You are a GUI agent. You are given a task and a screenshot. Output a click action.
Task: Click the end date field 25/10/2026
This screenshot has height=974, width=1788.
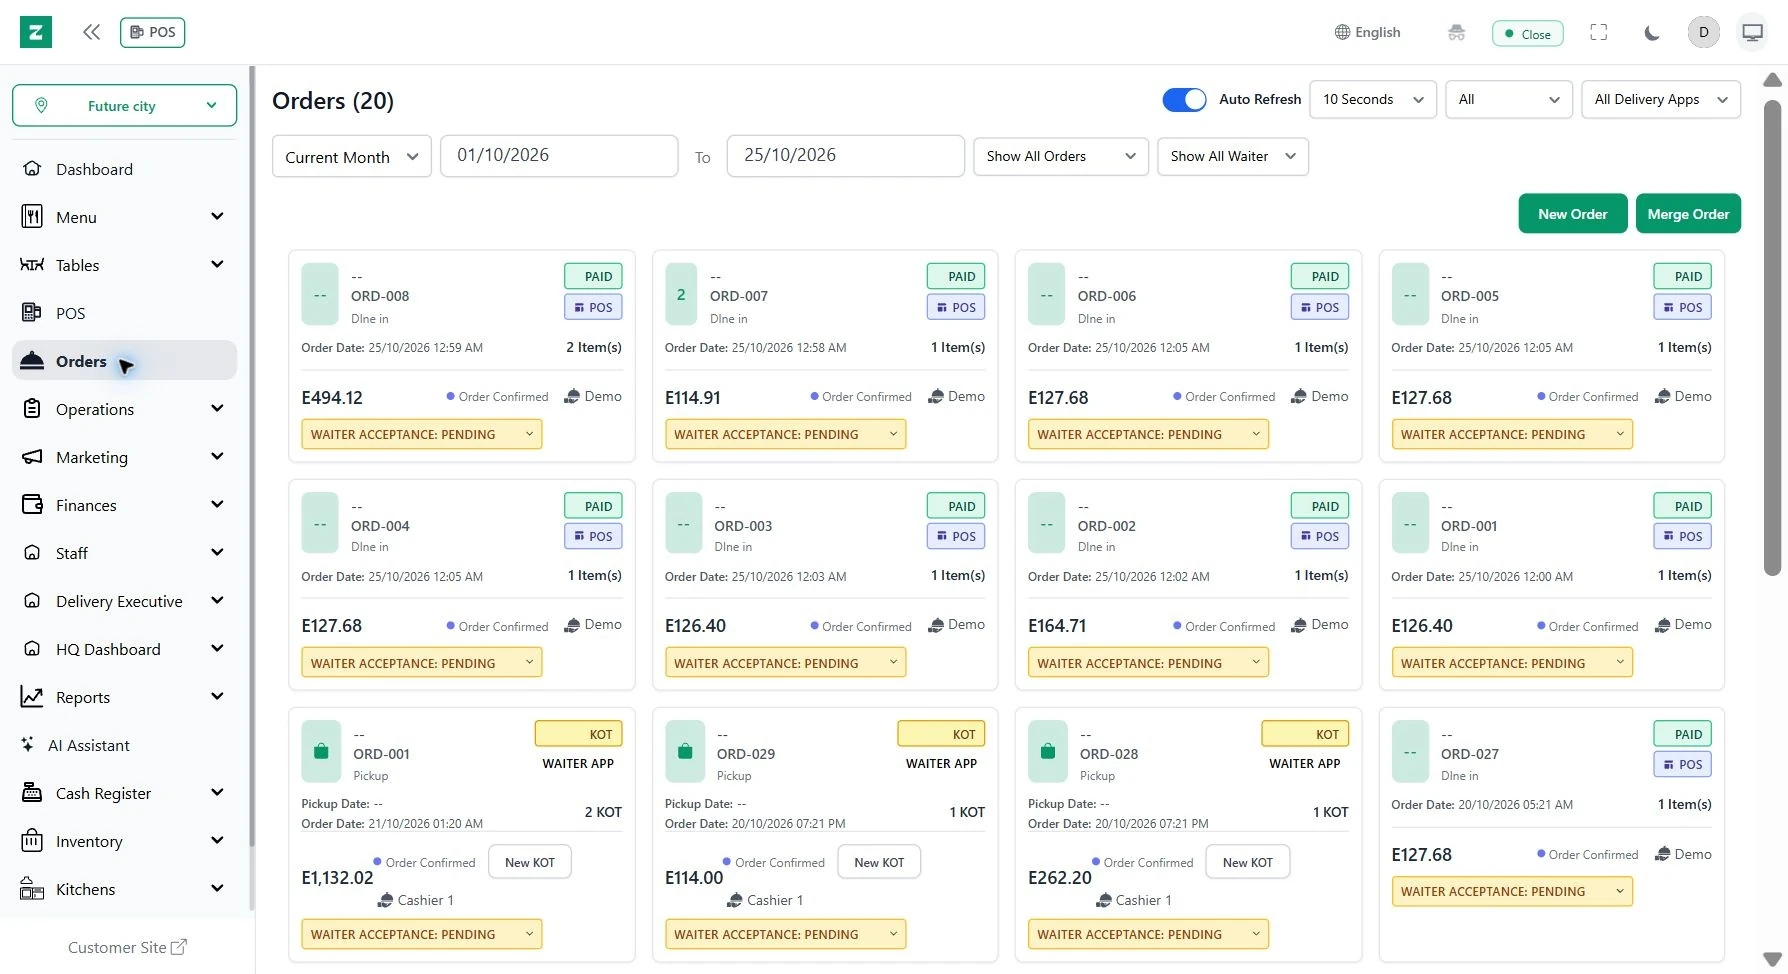pyautogui.click(x=846, y=156)
